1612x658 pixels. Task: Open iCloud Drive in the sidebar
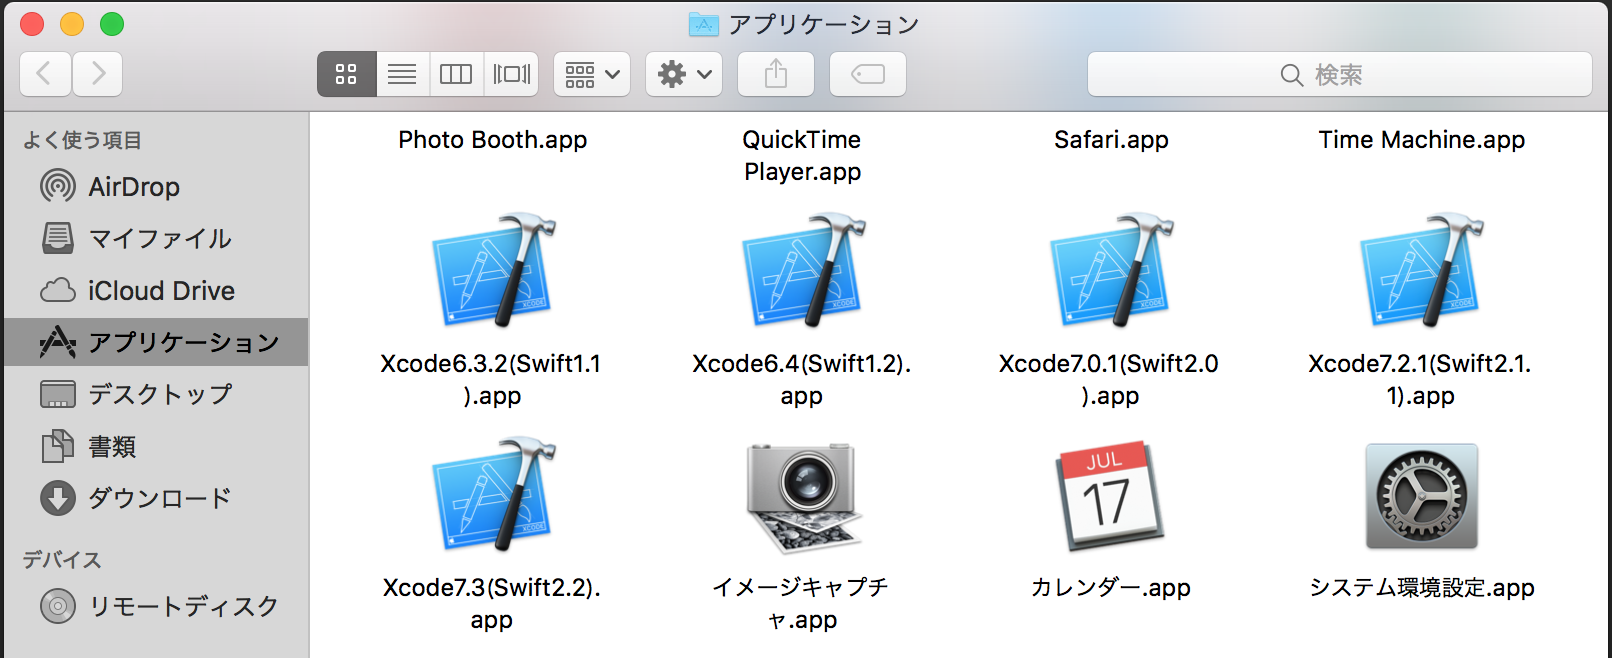pyautogui.click(x=156, y=290)
